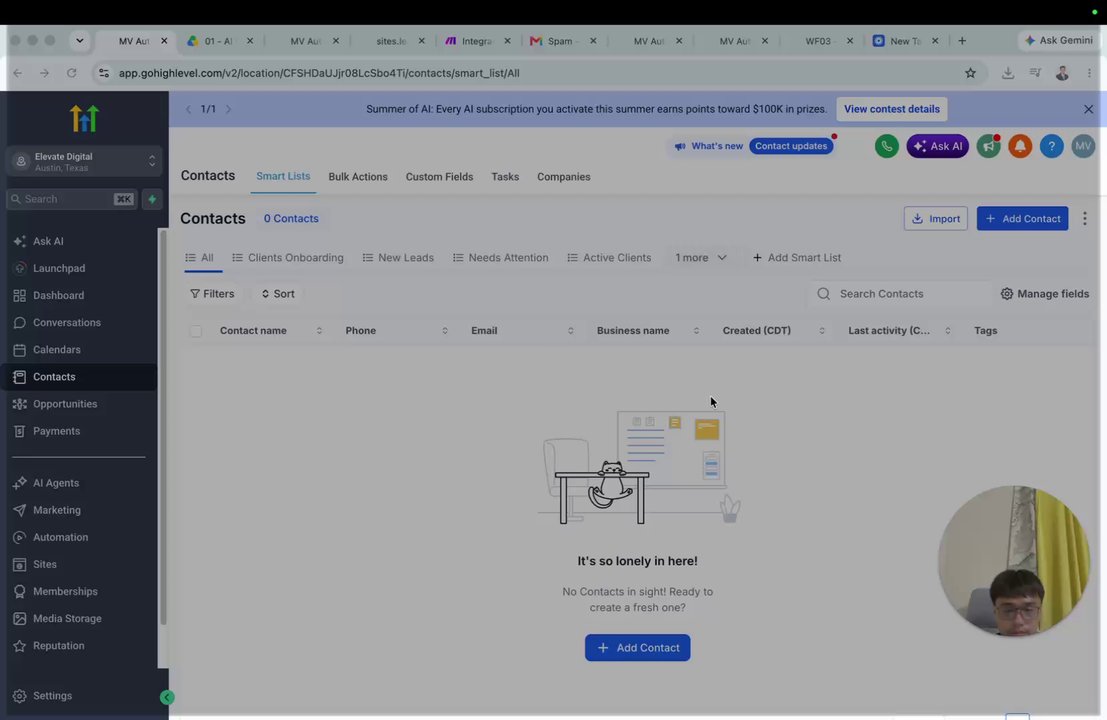The width and height of the screenshot is (1107, 720).
Task: Expand the 1 more smart lists dropdown
Action: tap(700, 258)
